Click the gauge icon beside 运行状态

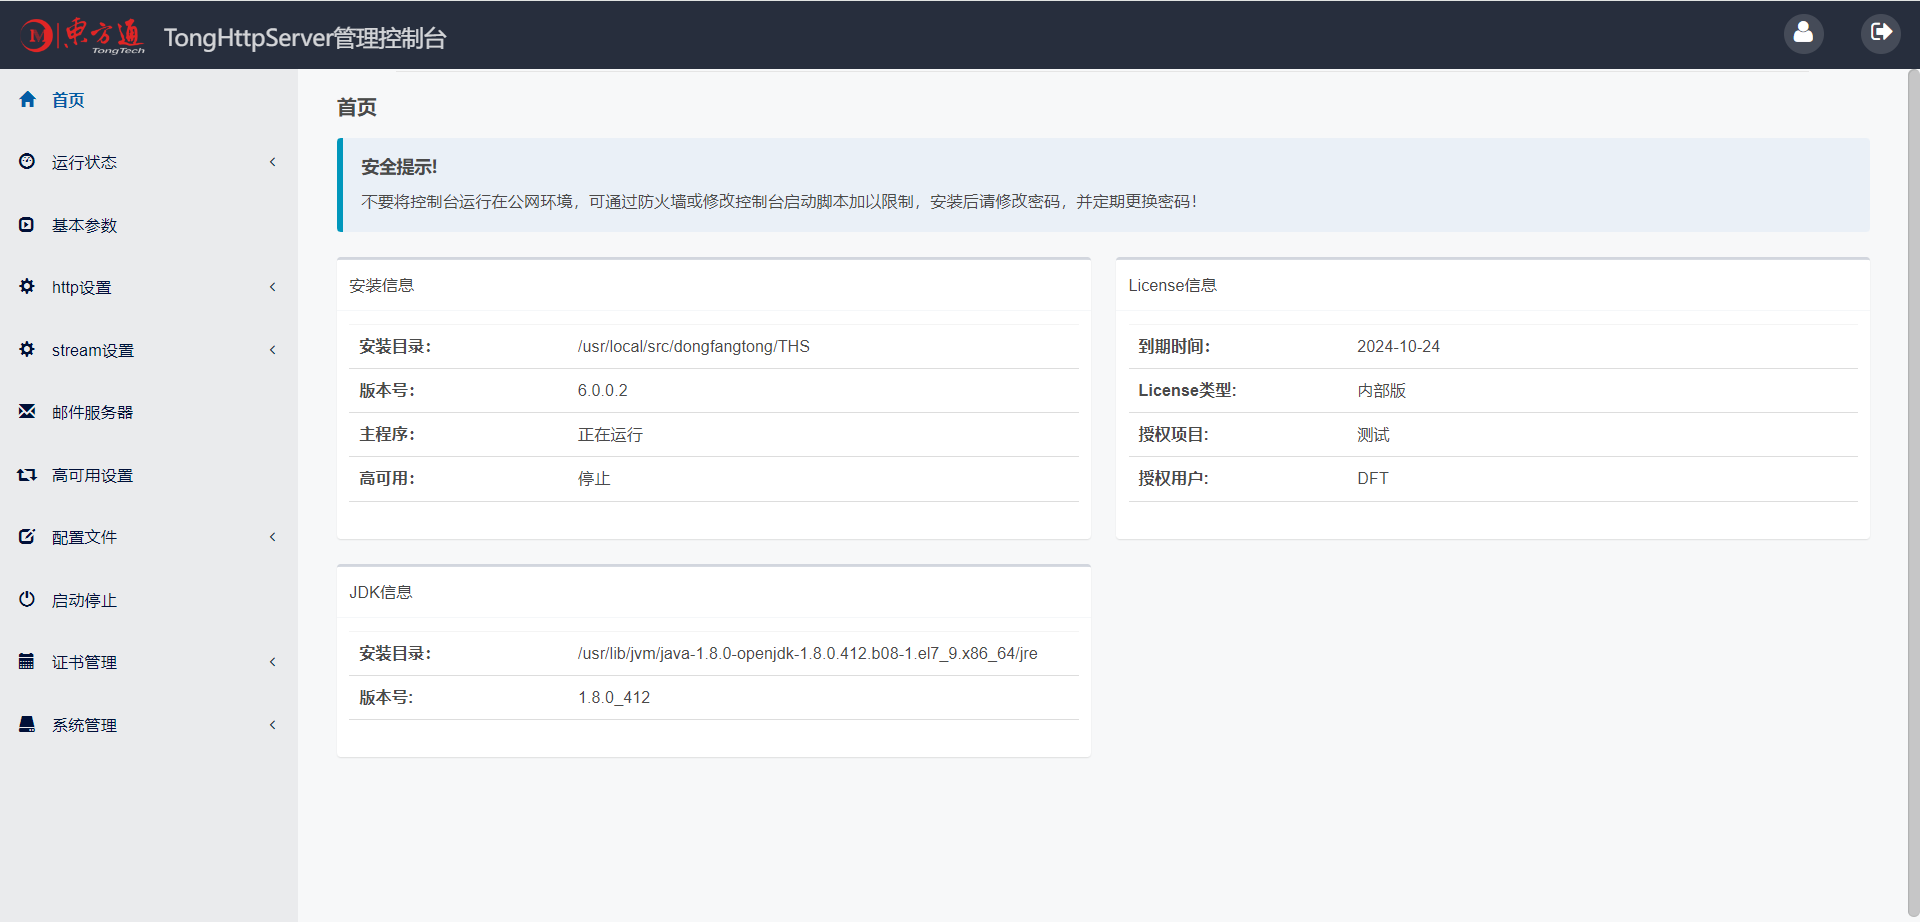[27, 161]
